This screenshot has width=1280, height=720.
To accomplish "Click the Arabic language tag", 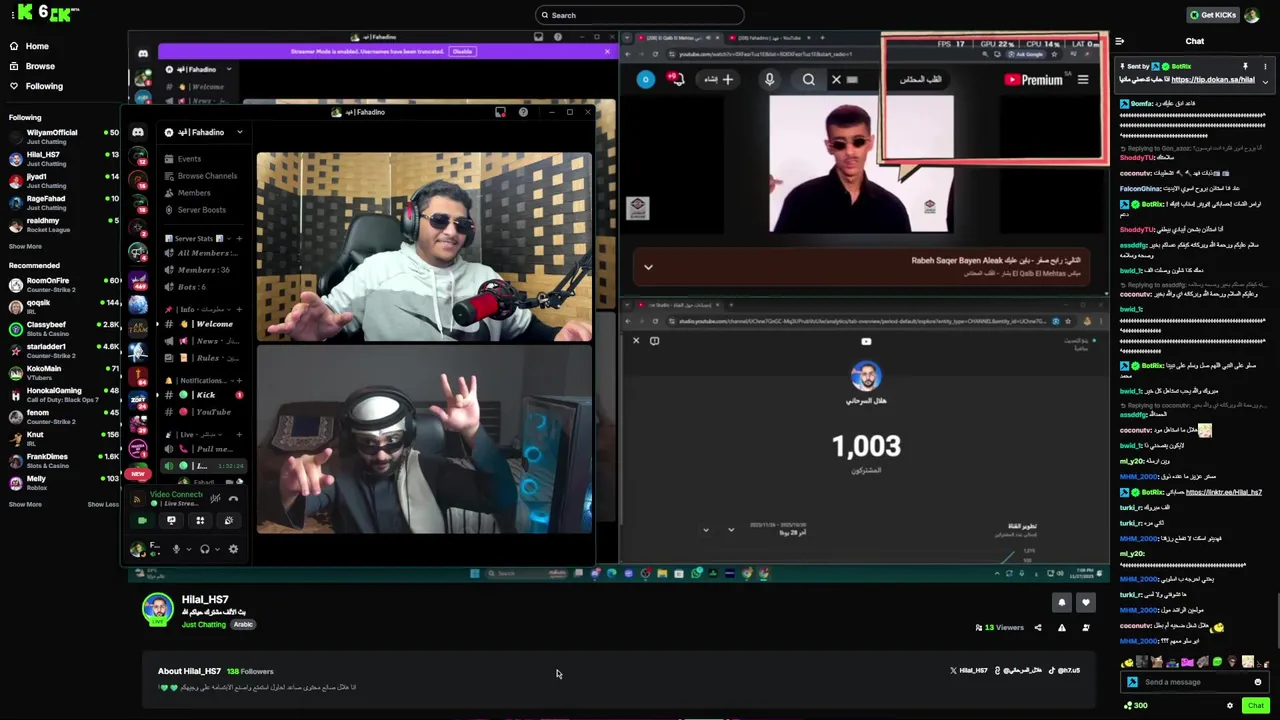I will [x=243, y=624].
